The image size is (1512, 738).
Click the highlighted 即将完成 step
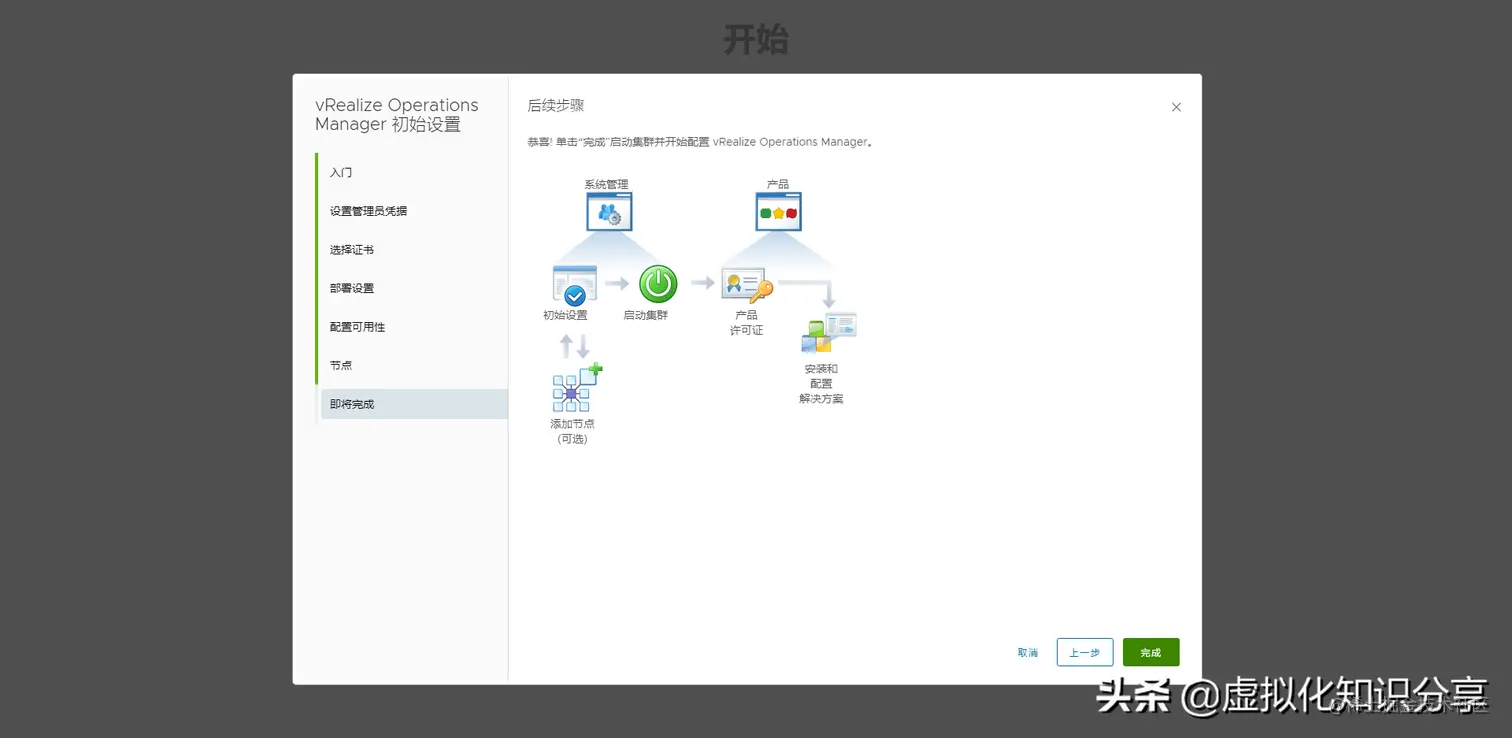(352, 404)
